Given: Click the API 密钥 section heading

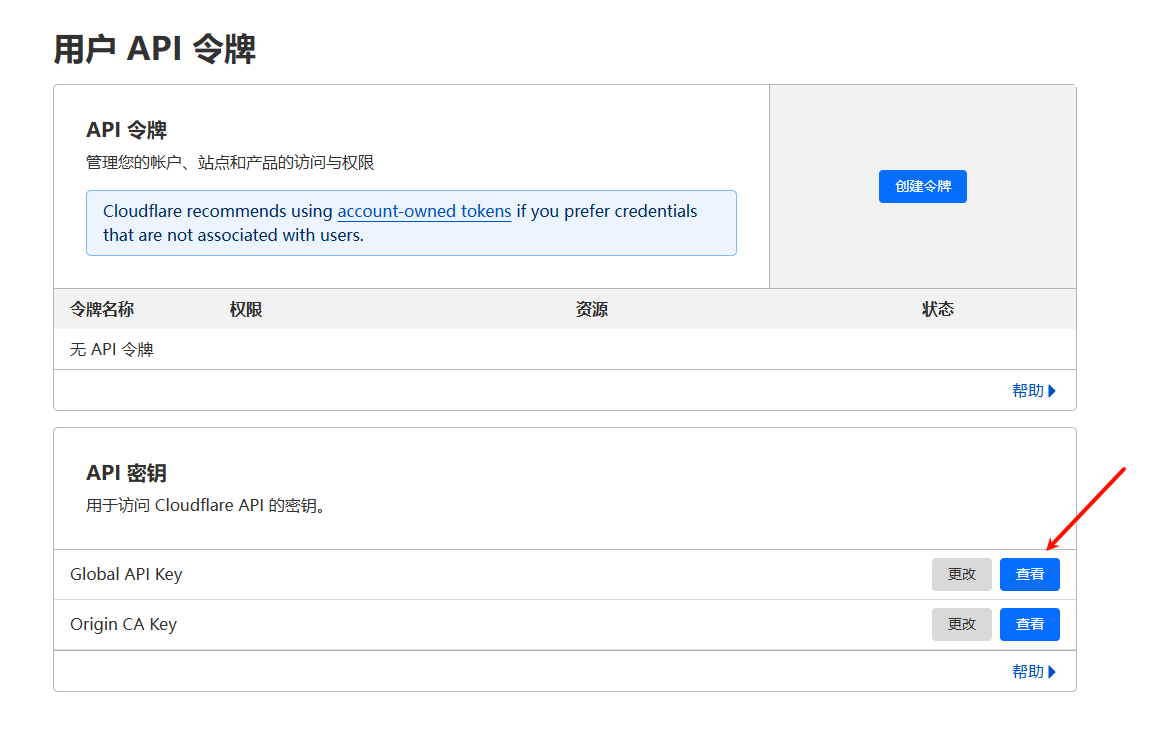Looking at the screenshot, I should tap(126, 473).
